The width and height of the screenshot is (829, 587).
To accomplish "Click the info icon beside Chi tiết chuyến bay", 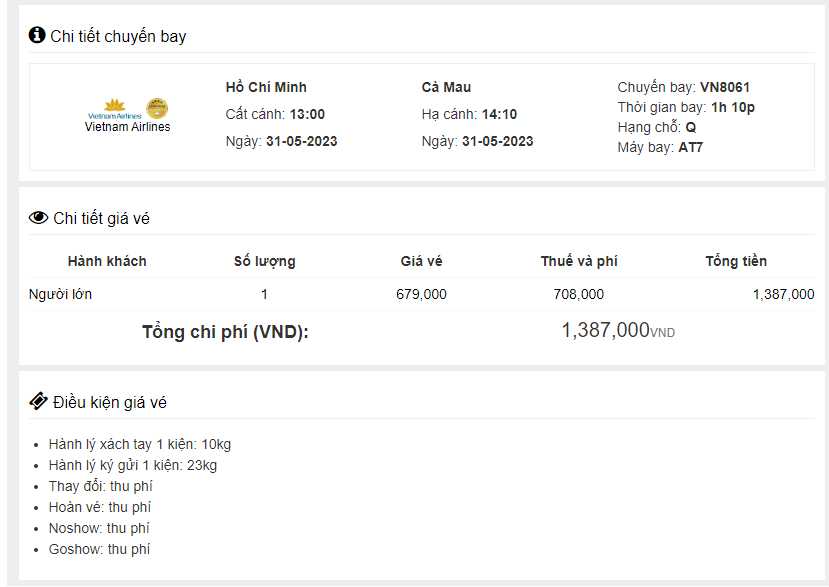I will [x=37, y=35].
